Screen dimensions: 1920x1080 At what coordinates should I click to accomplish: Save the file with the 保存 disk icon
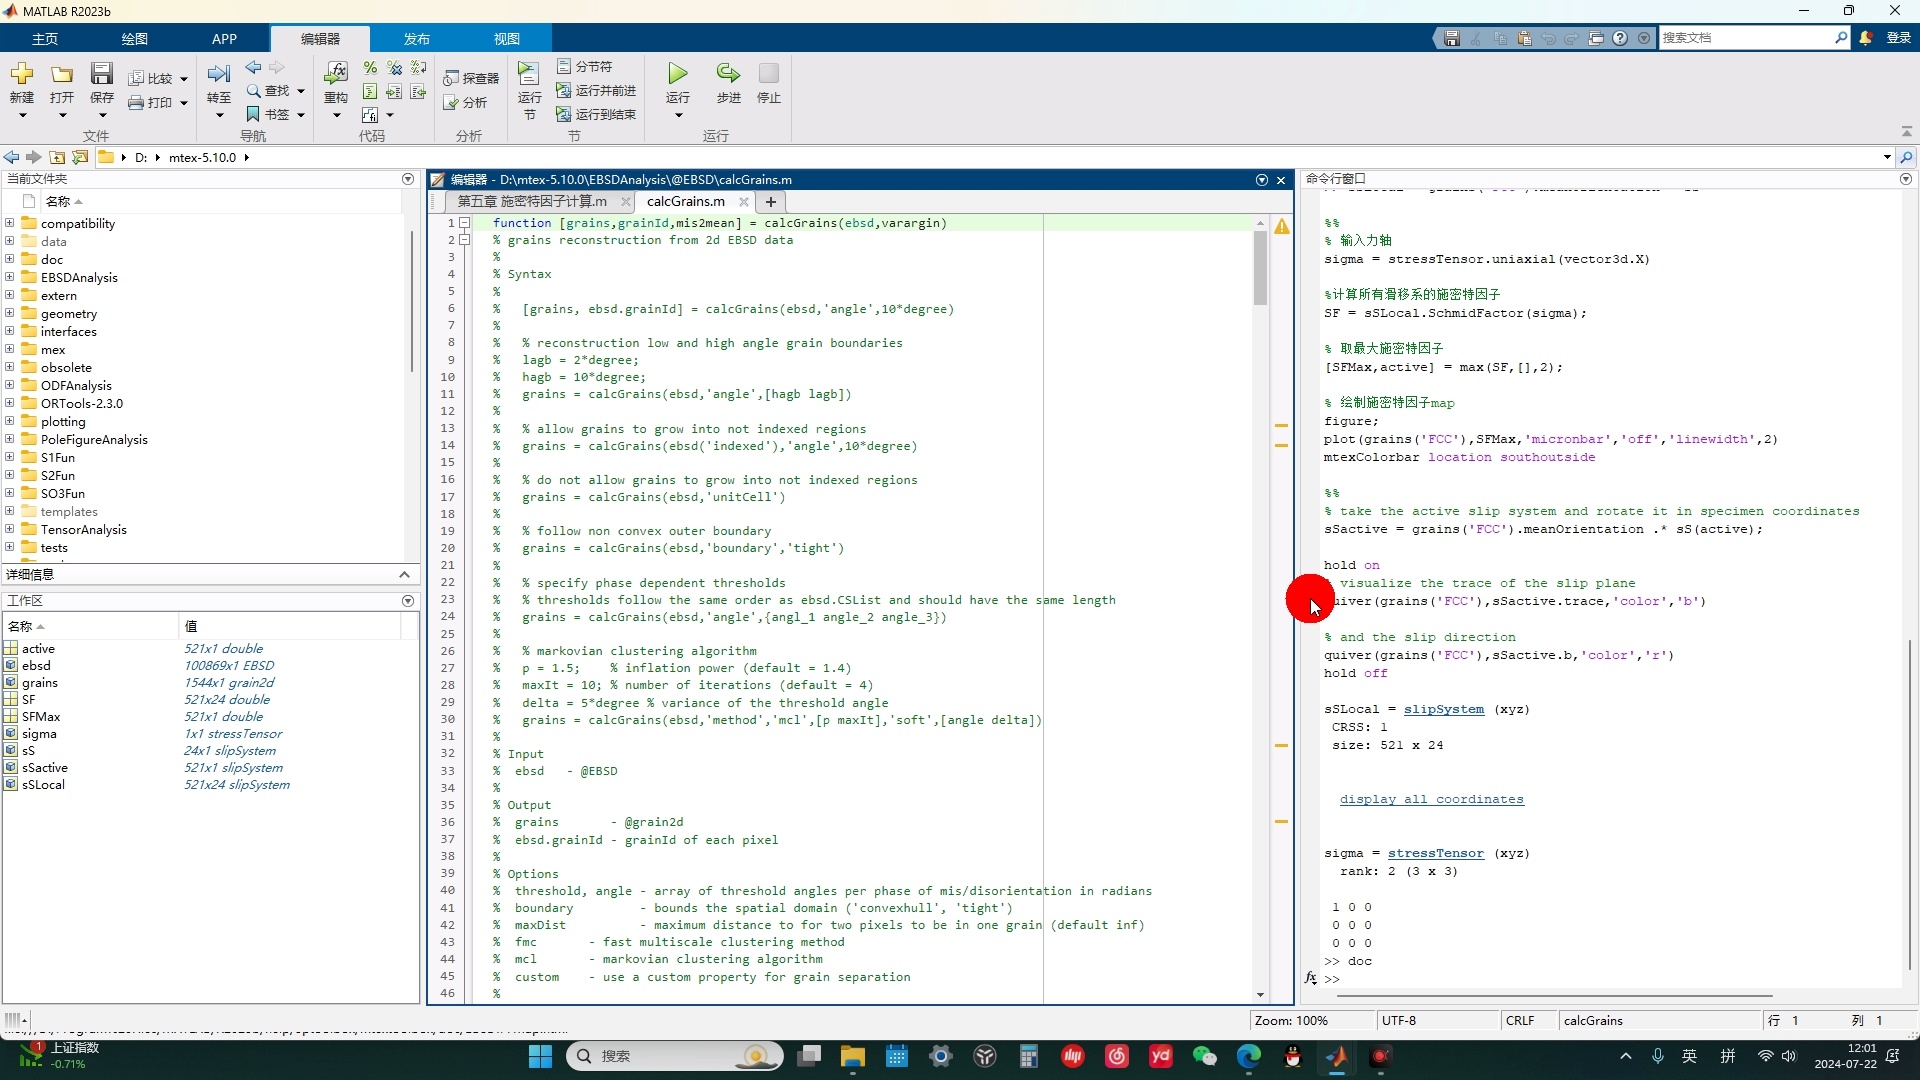tap(102, 74)
